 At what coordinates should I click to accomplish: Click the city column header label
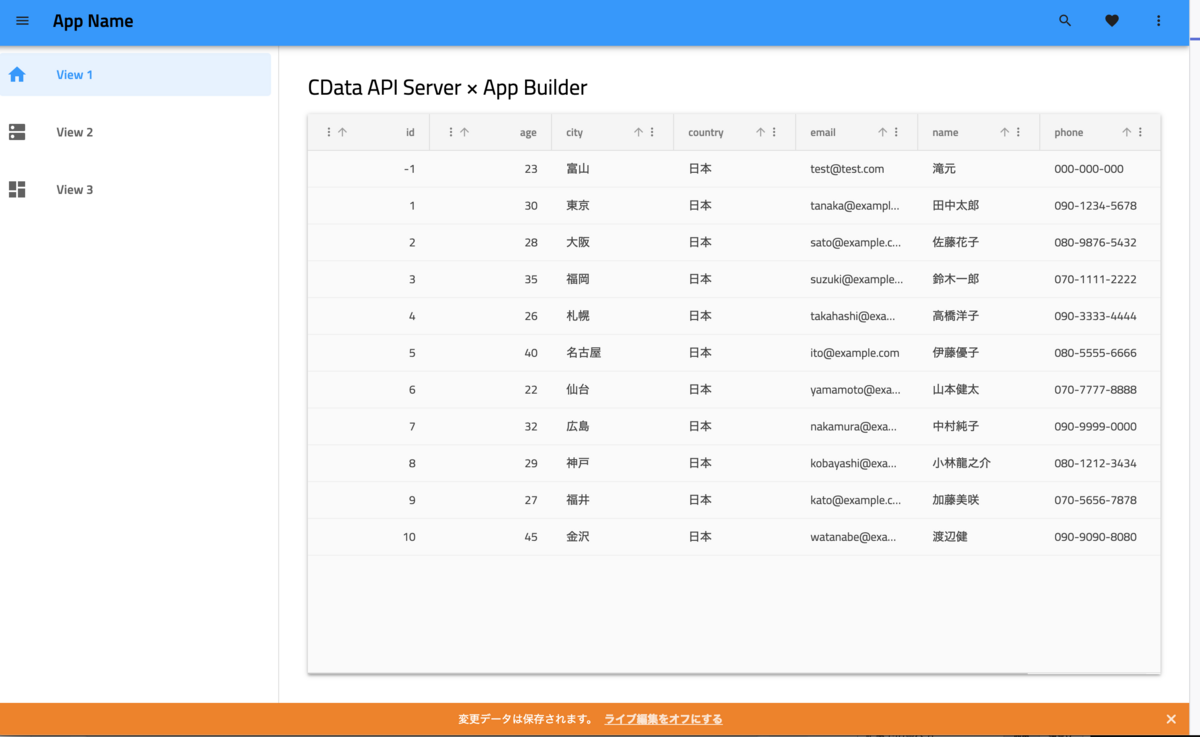click(x=574, y=133)
